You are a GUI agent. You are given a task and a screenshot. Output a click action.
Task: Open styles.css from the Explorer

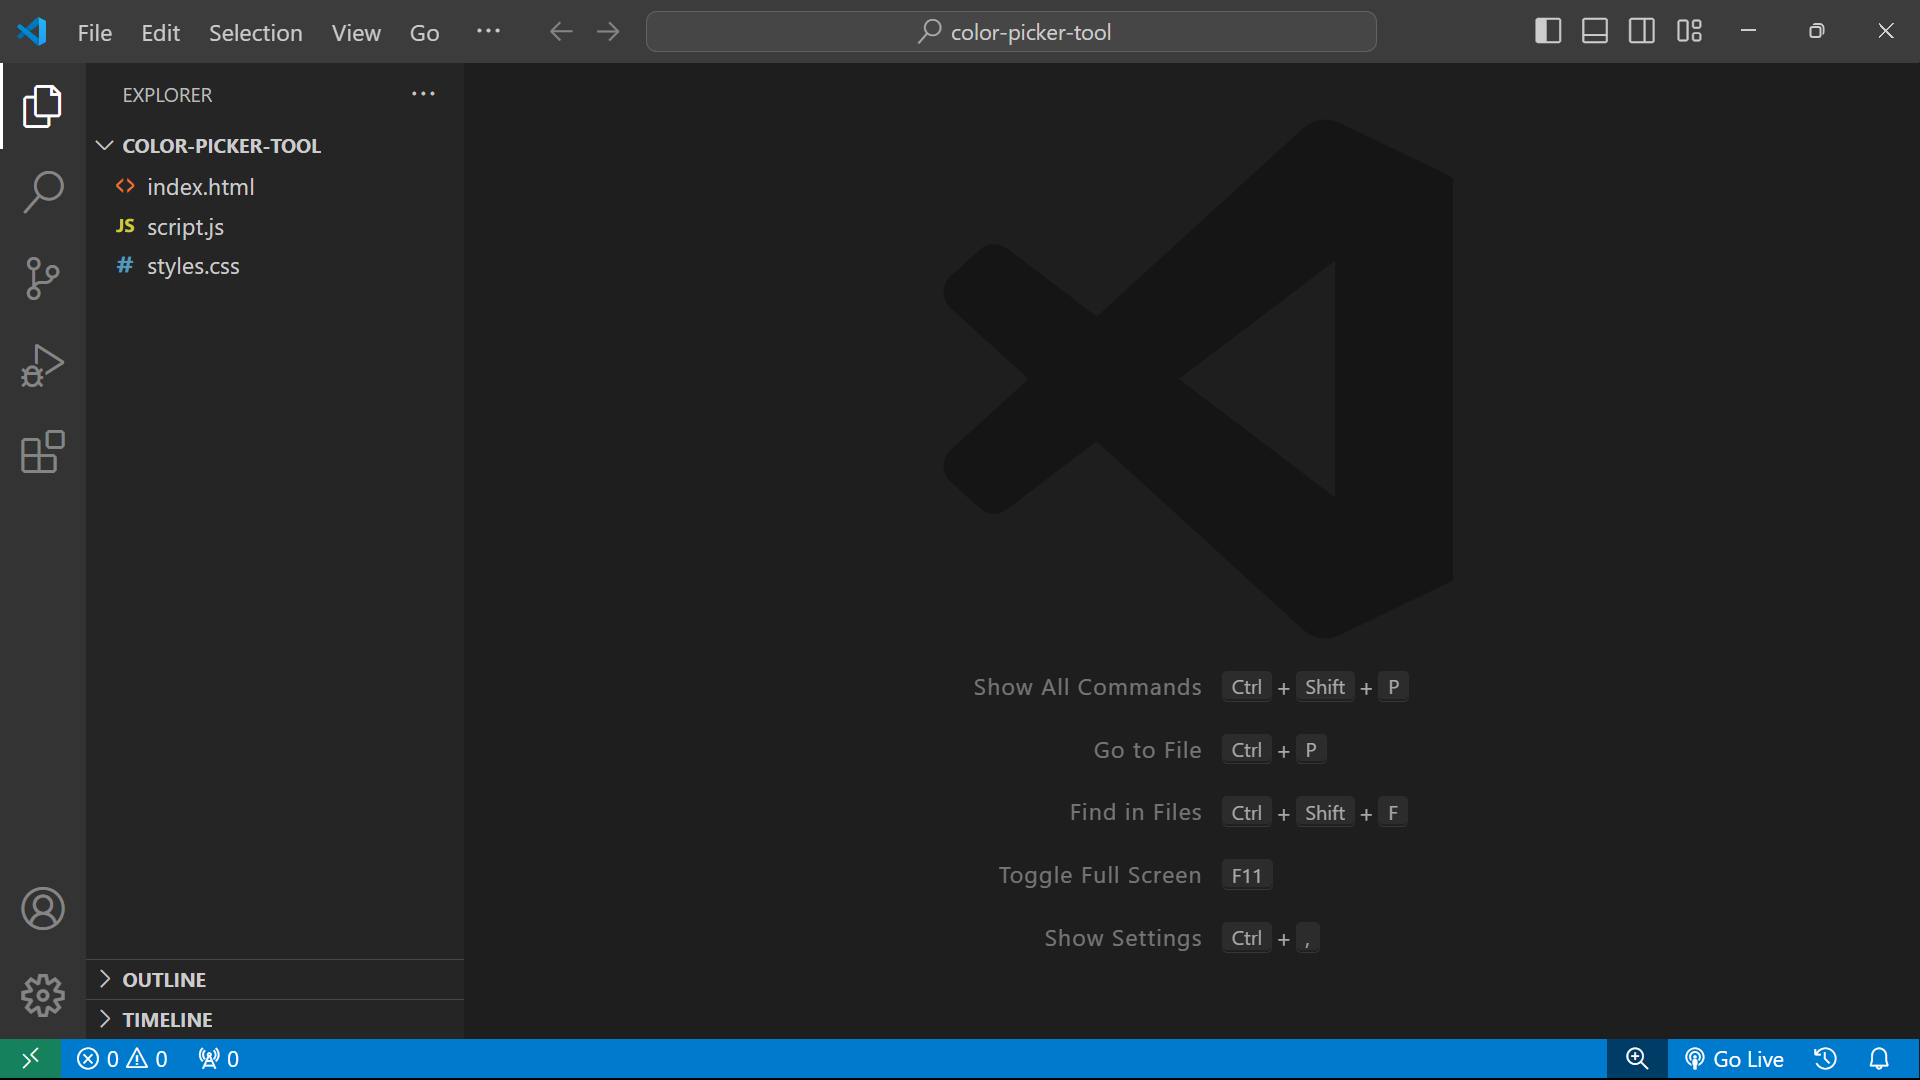coord(193,266)
